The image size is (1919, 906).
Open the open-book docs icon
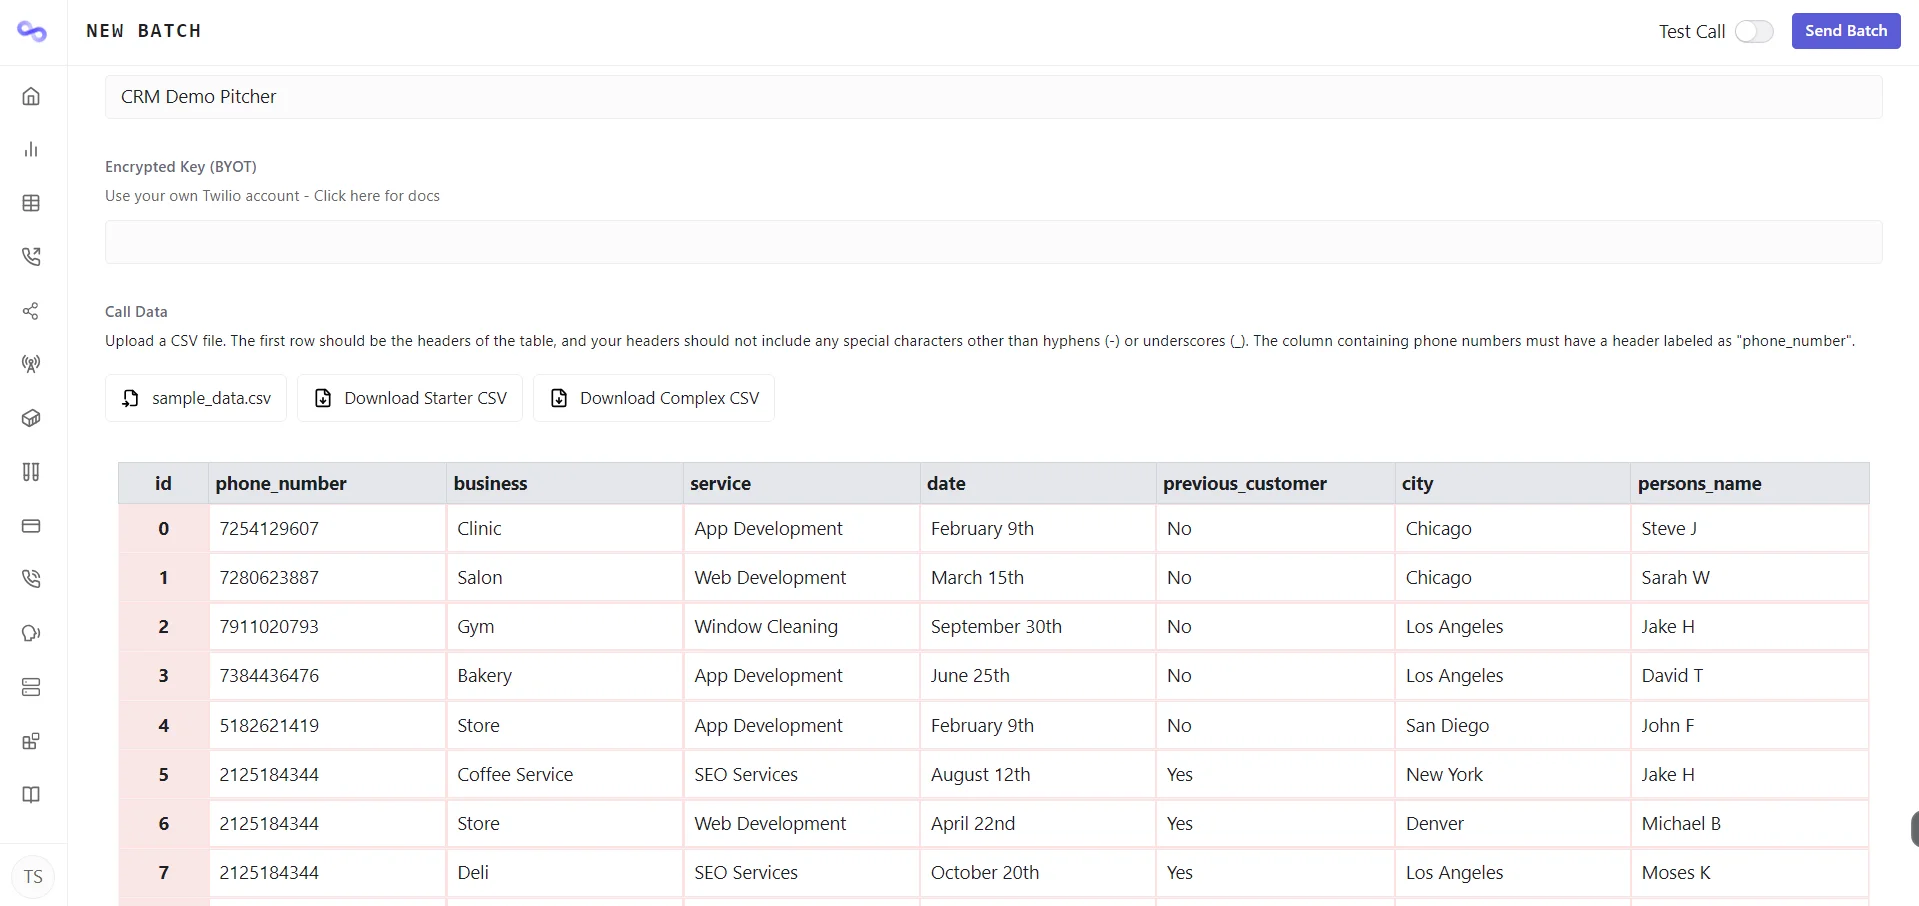click(x=31, y=795)
